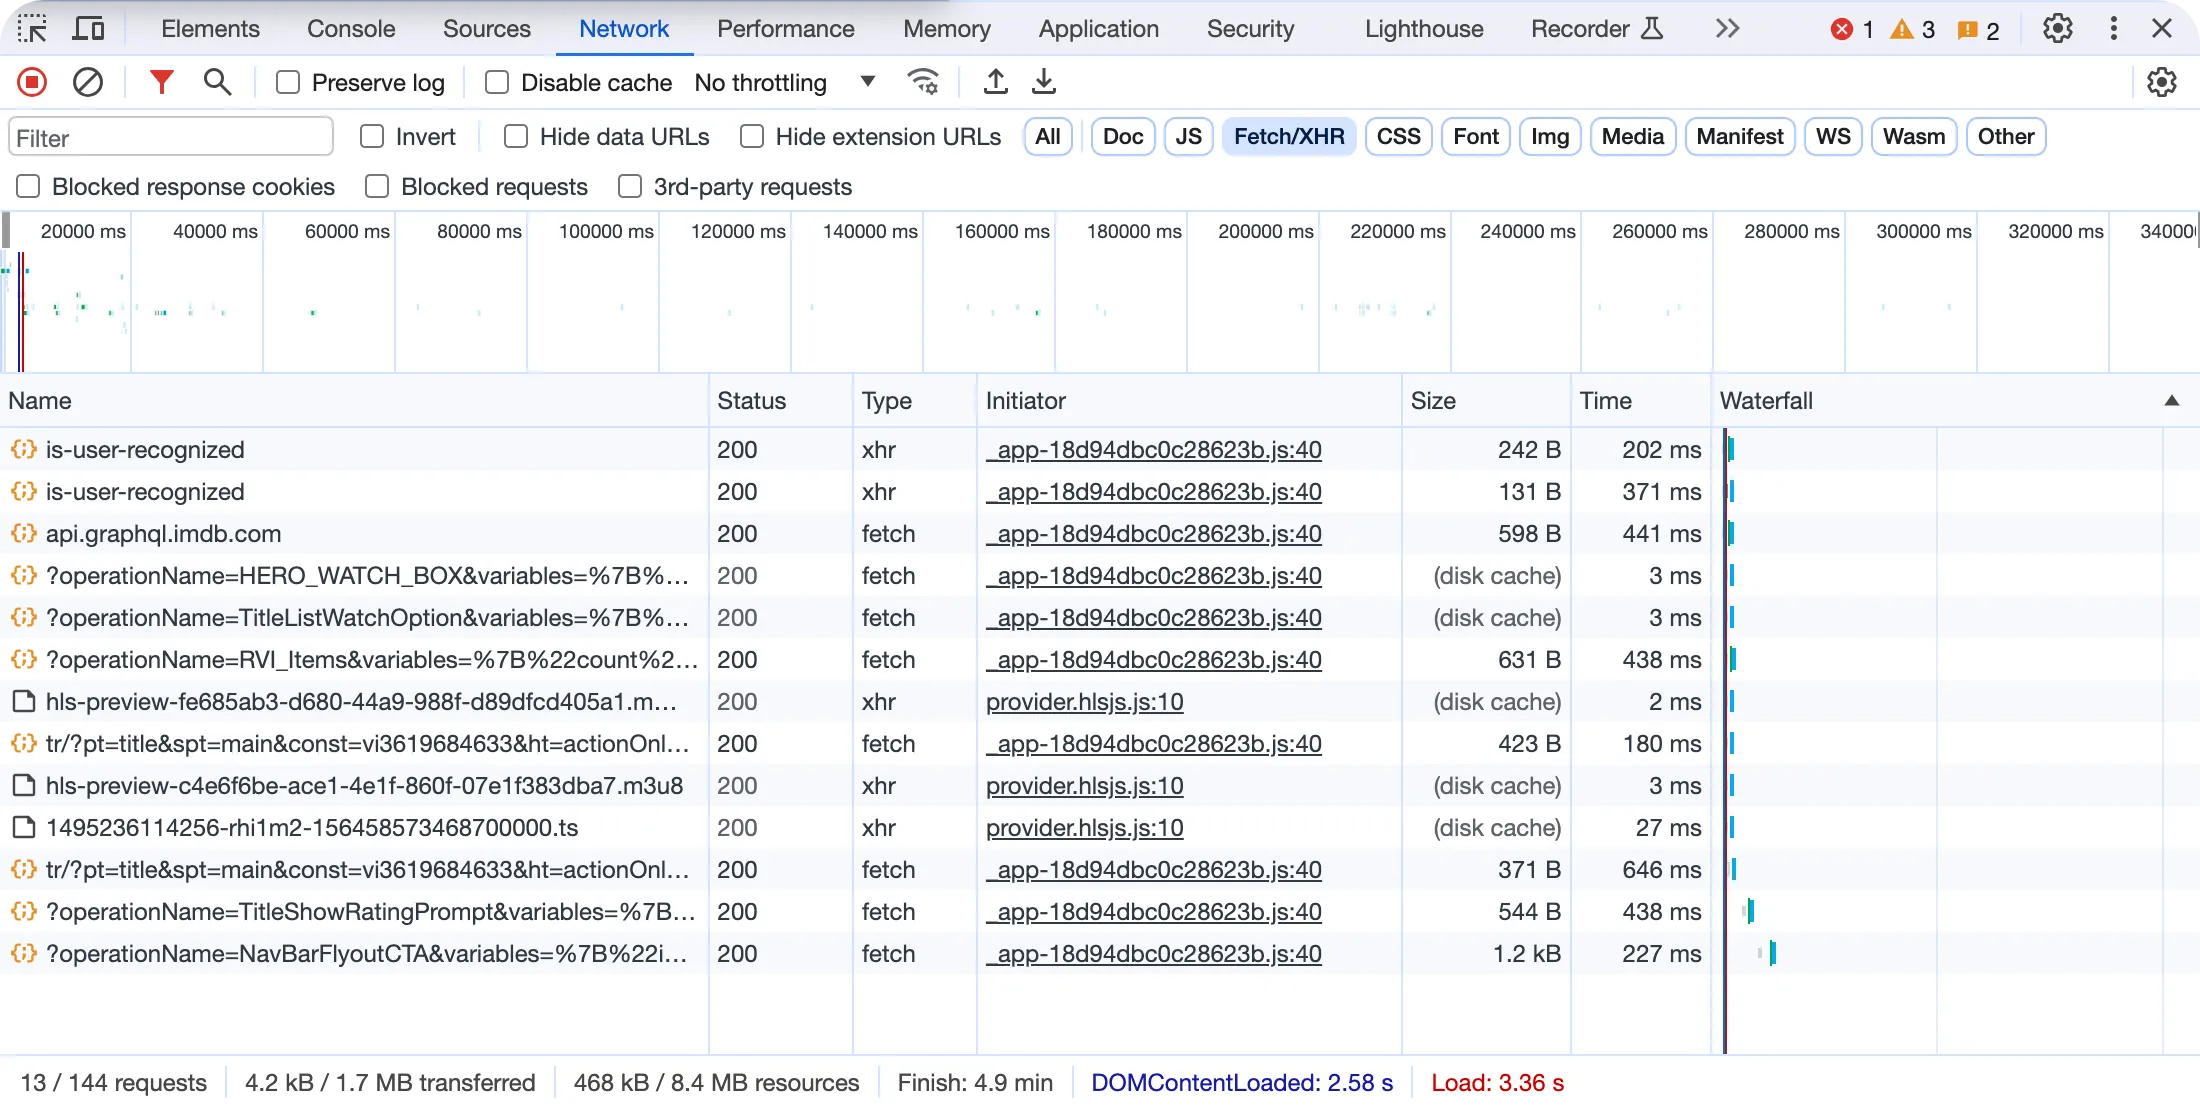Clear the network log
Screen dimensions: 2200x1106
pos(88,82)
